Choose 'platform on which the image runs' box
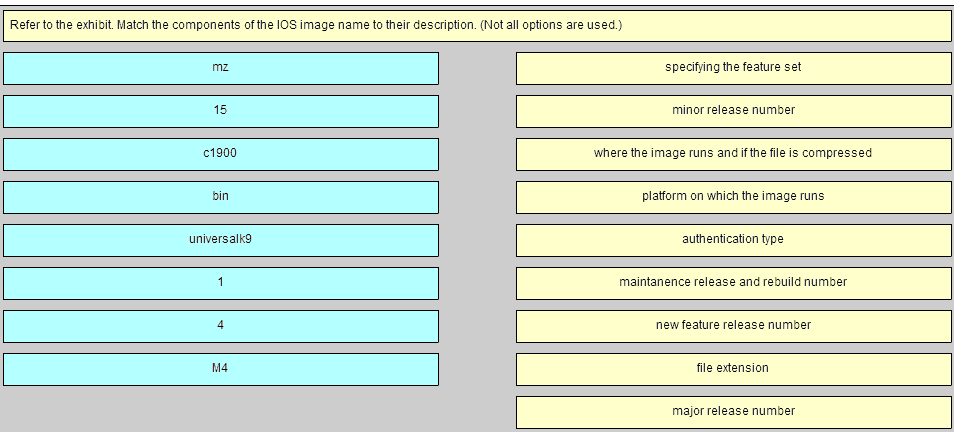Screen dimensions: 954x432 click(733, 197)
